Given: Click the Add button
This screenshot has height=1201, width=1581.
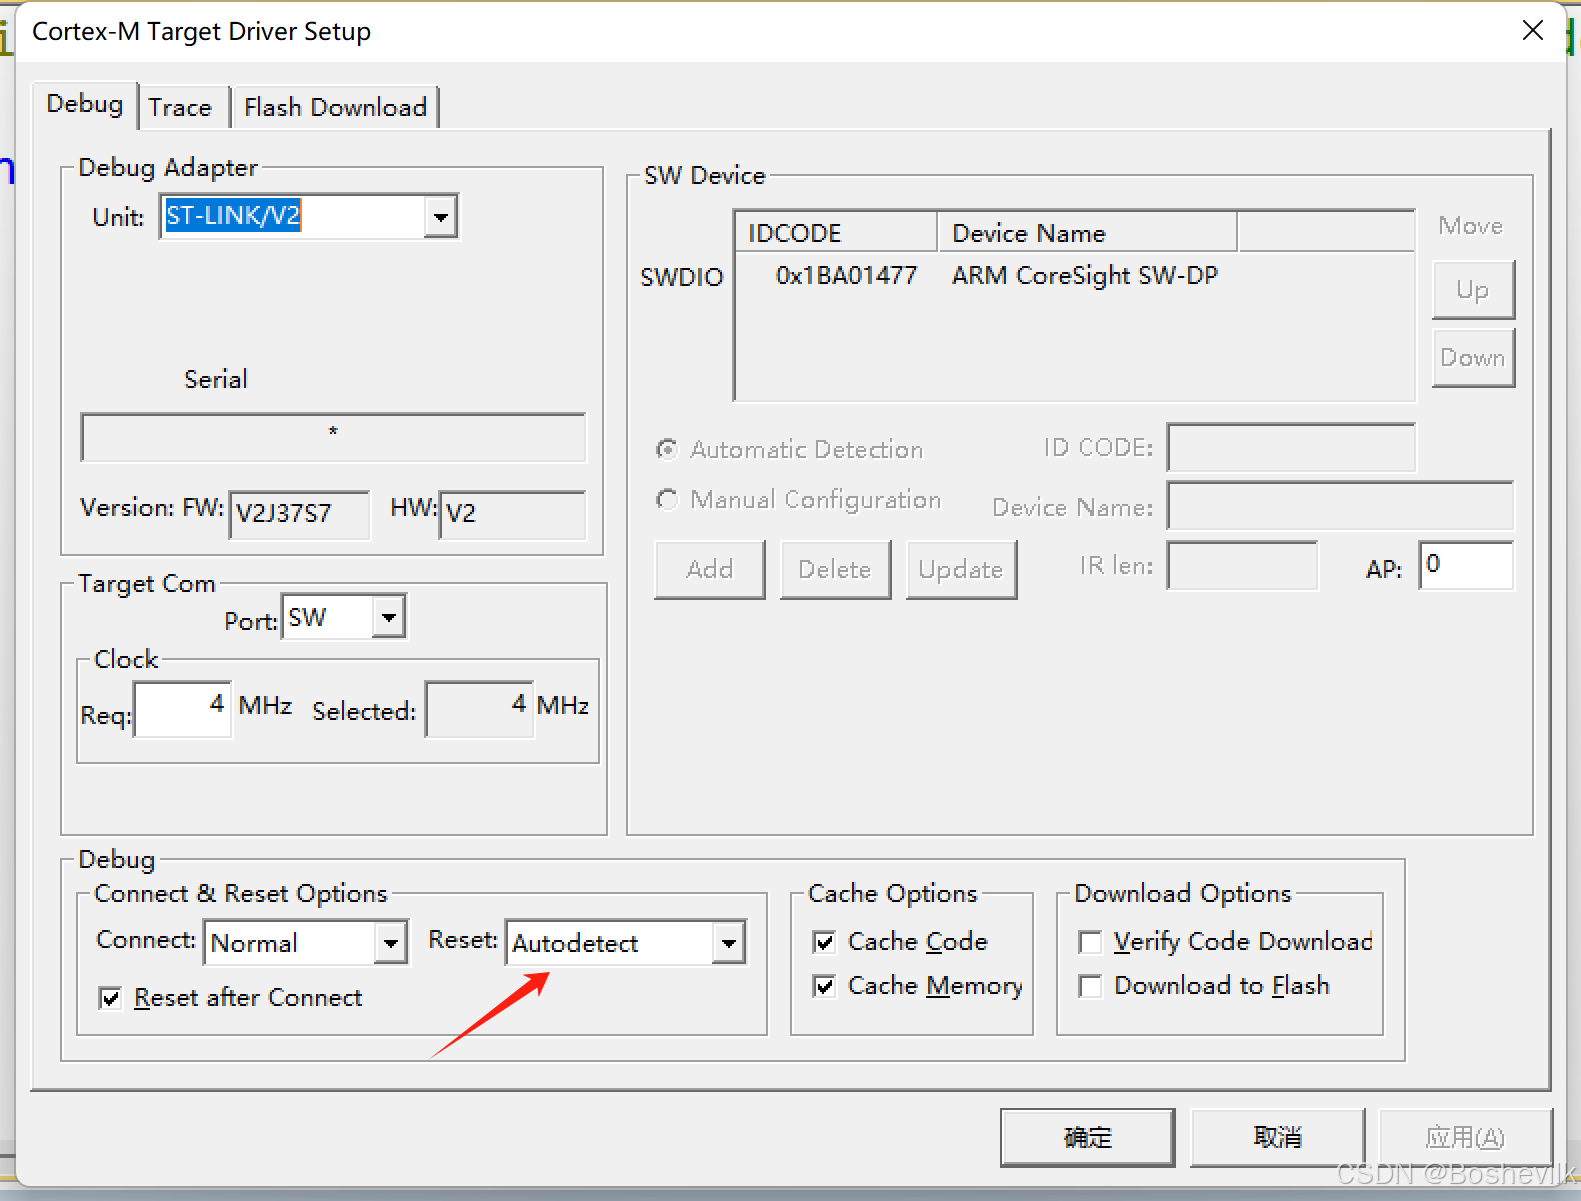Looking at the screenshot, I should [x=710, y=569].
